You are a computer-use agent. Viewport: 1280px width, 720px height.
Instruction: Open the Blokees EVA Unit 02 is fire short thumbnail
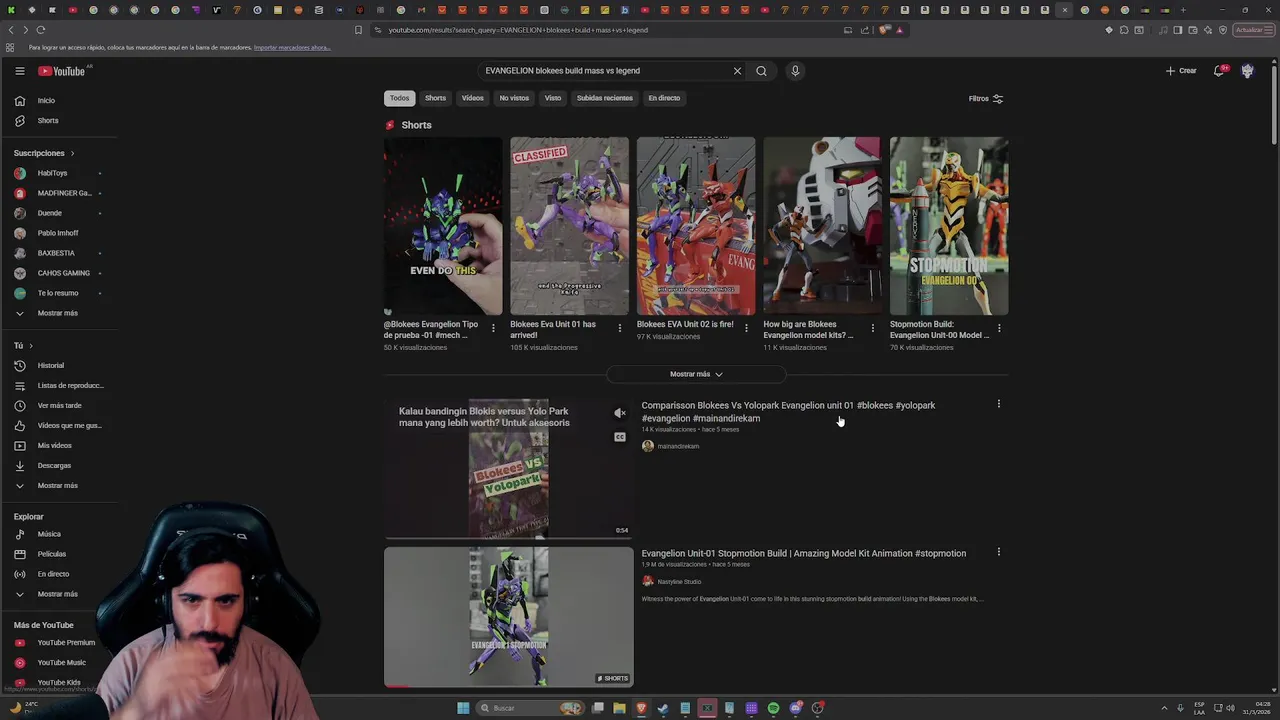[696, 226]
